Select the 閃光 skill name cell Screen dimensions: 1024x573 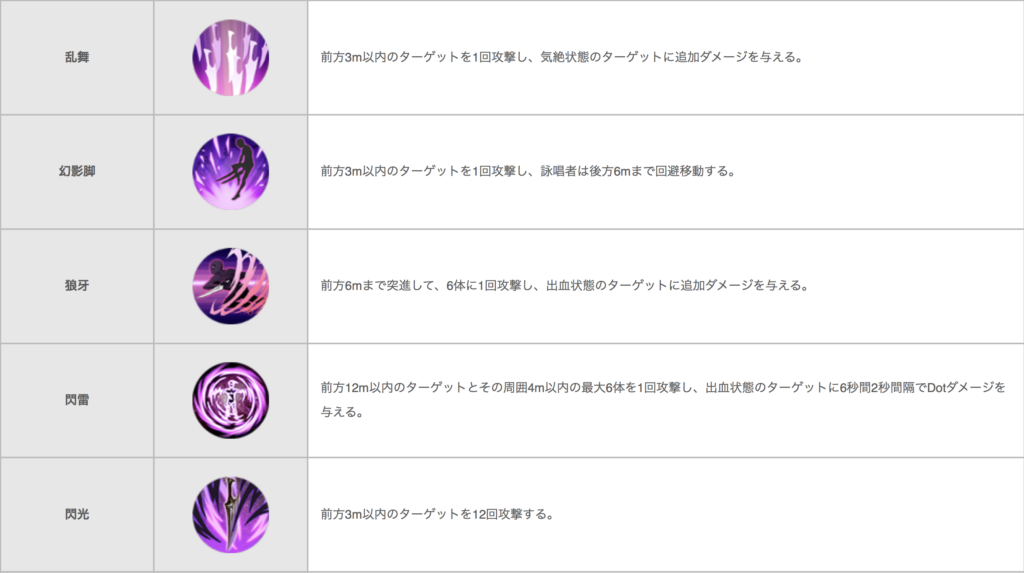[77, 515]
